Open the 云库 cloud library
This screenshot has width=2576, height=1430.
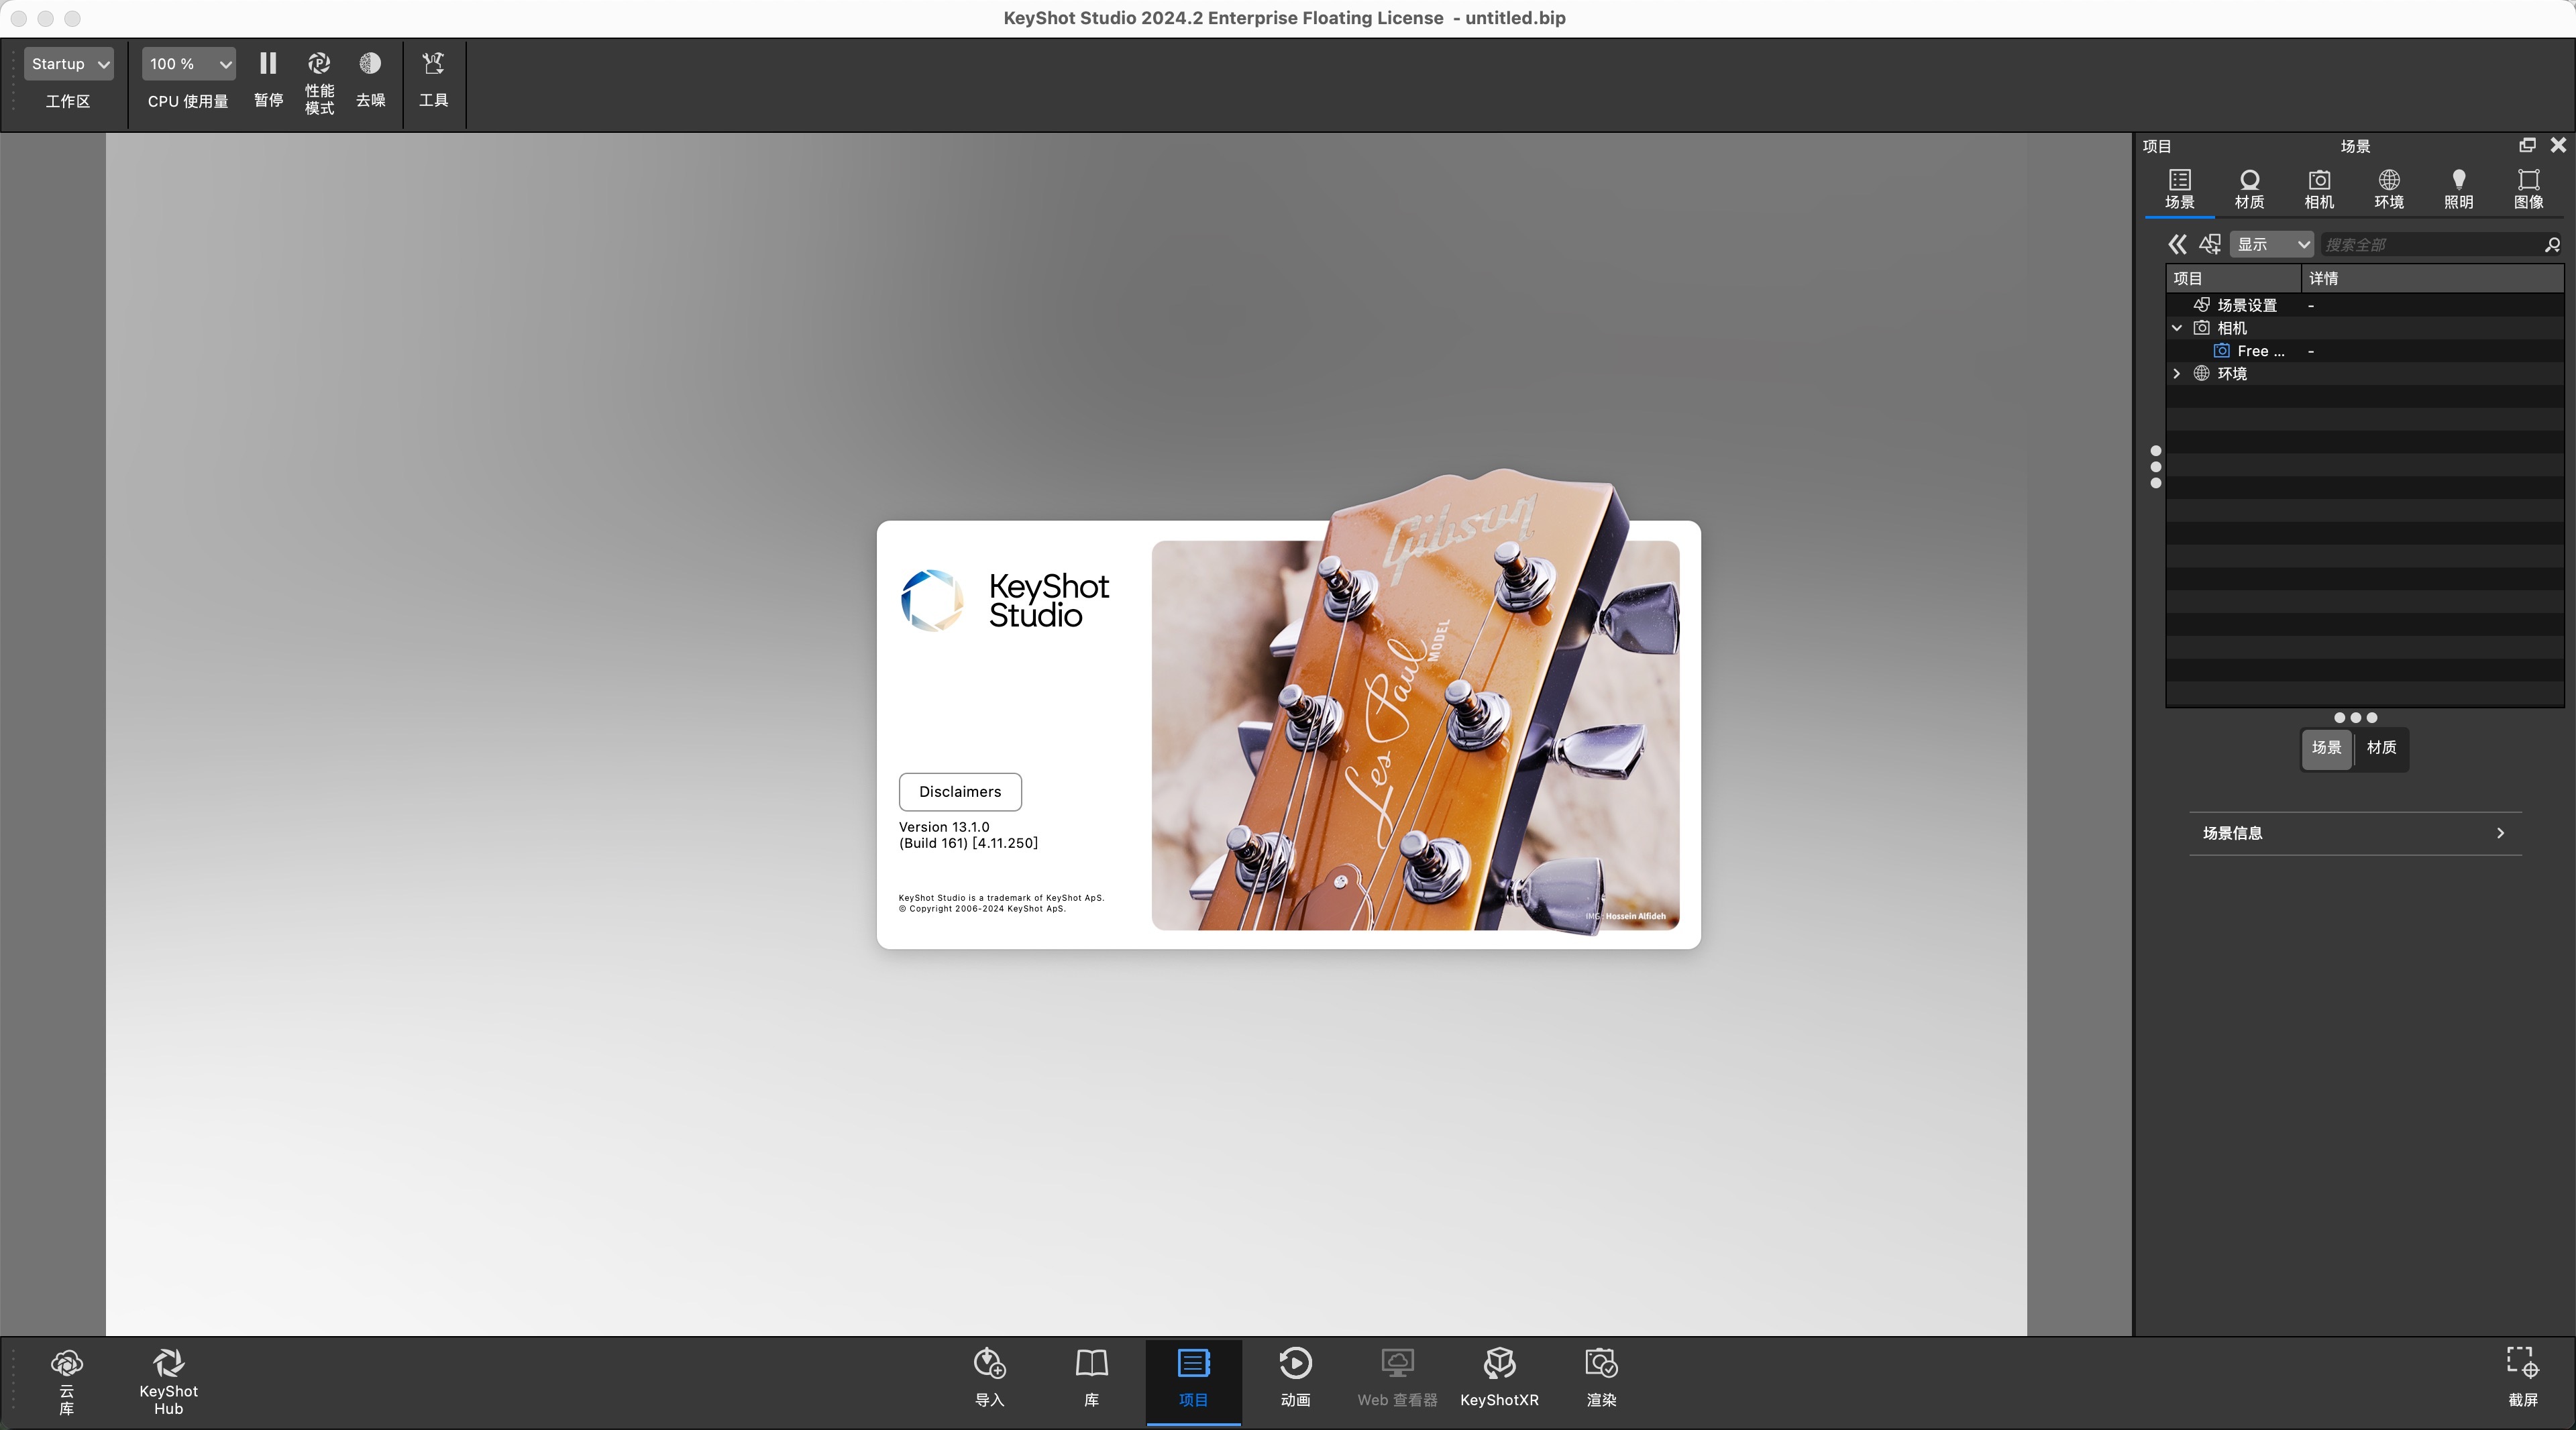click(66, 1382)
